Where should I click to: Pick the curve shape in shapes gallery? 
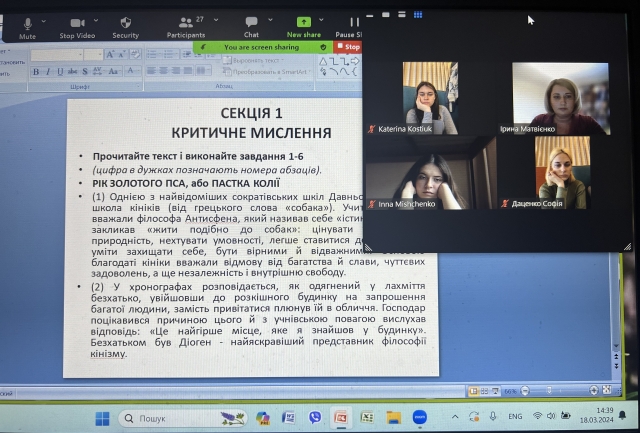pyautogui.click(x=344, y=72)
